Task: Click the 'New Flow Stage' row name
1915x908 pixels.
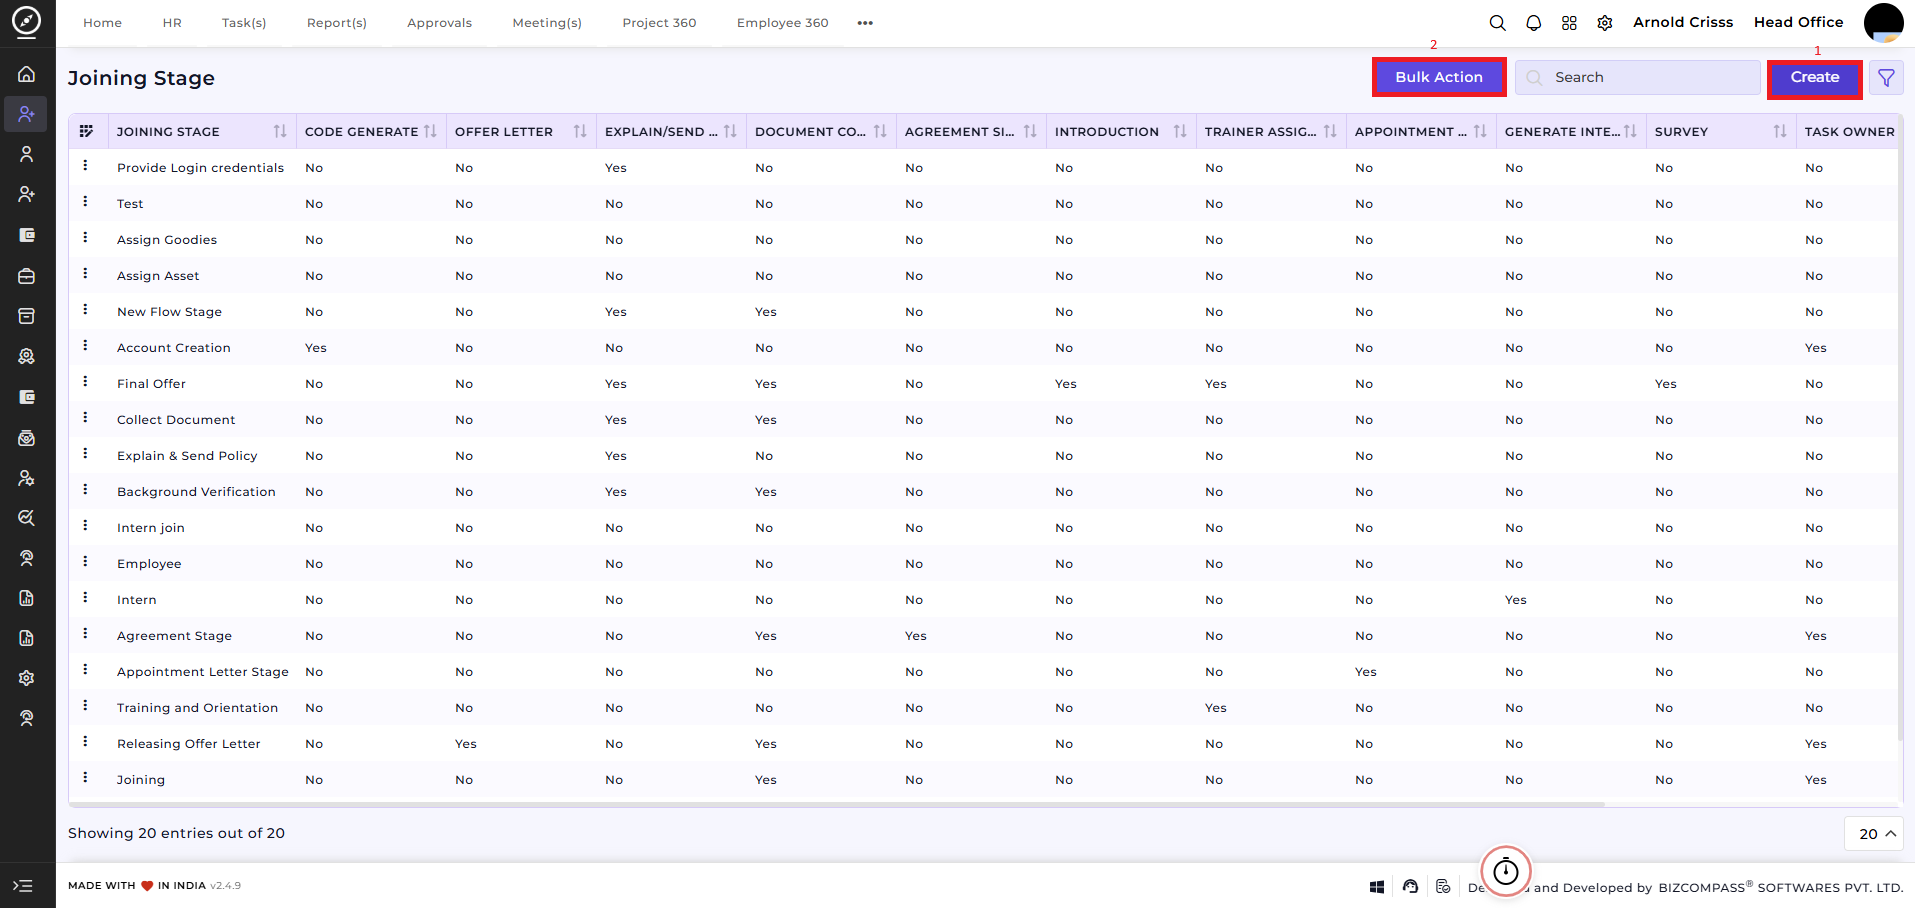Action: point(169,312)
